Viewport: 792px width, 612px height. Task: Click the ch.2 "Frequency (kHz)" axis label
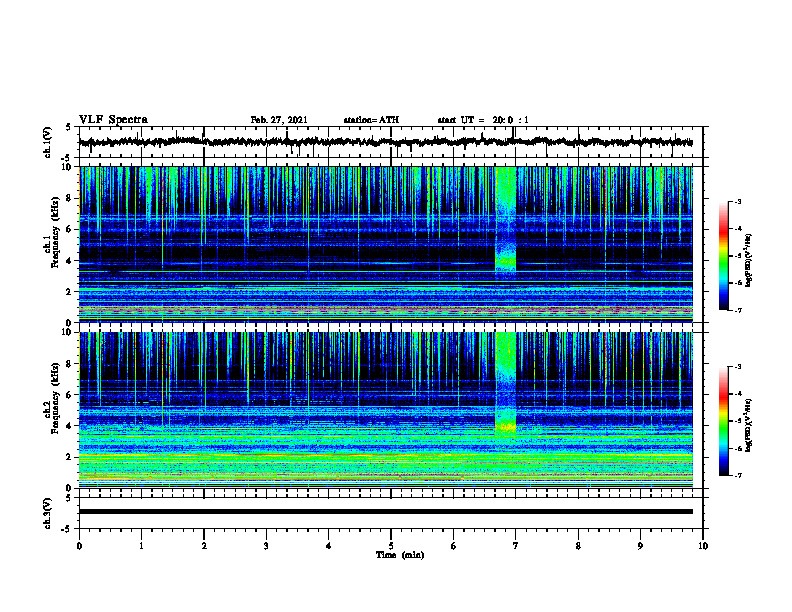(x=55, y=398)
